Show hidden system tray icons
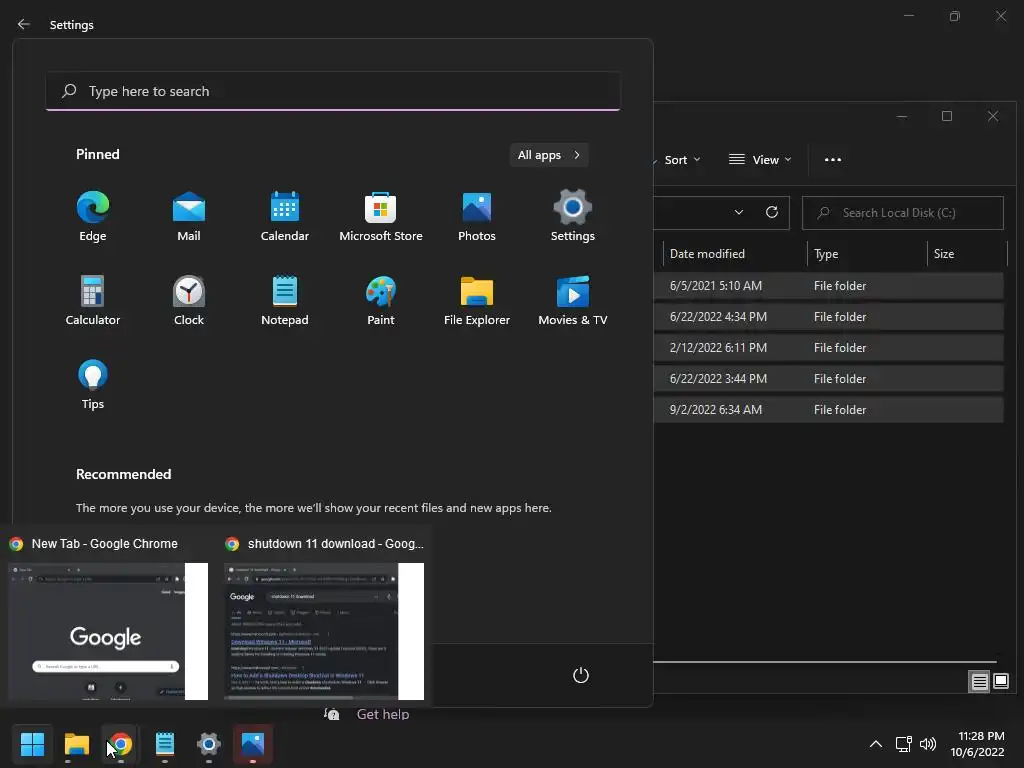 coord(876,744)
